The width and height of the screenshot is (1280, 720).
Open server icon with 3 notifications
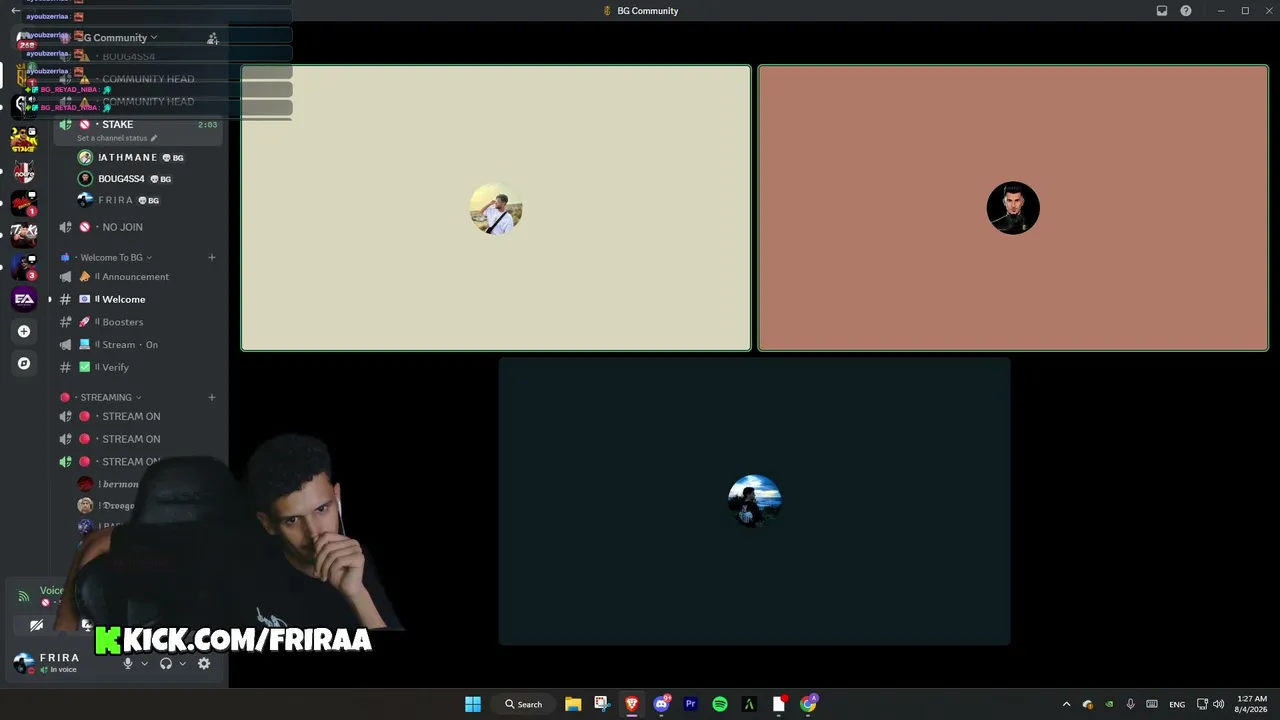click(24, 267)
